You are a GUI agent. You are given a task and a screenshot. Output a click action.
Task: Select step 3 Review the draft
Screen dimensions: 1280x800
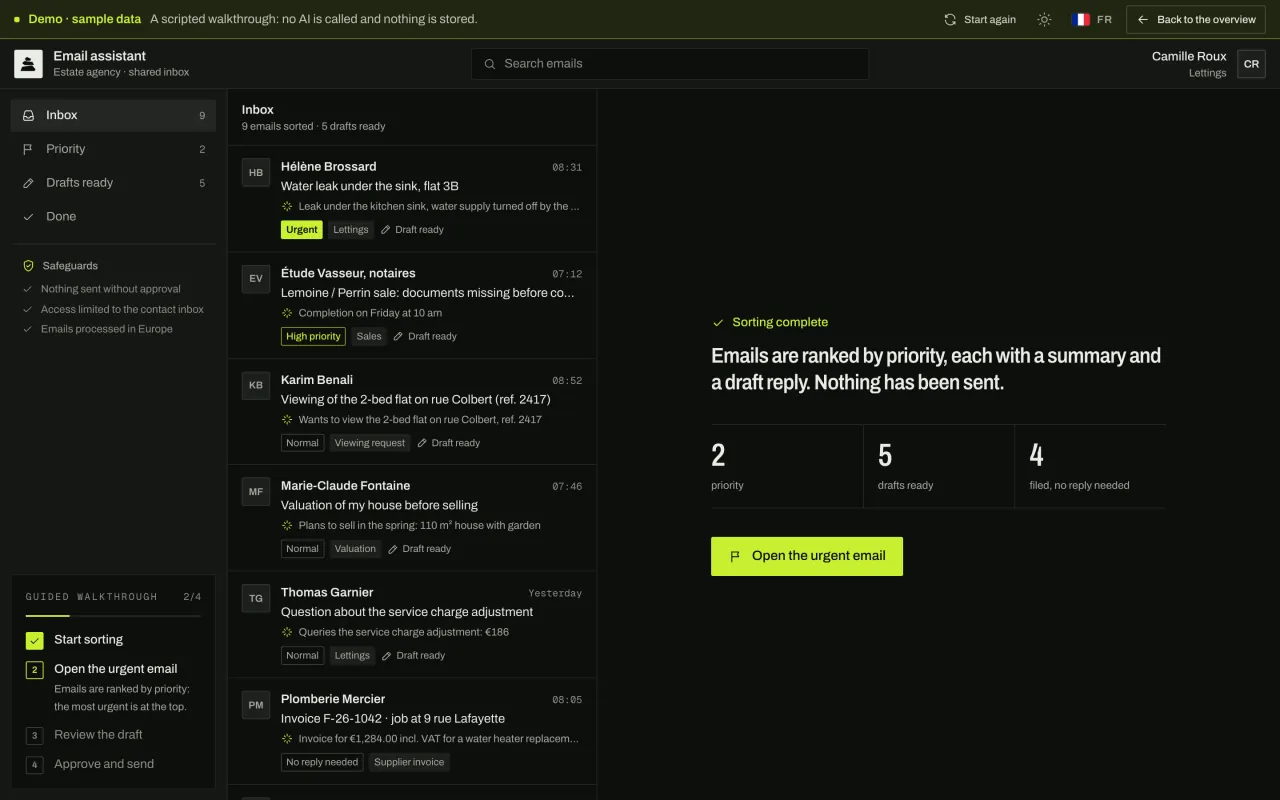click(x=98, y=735)
